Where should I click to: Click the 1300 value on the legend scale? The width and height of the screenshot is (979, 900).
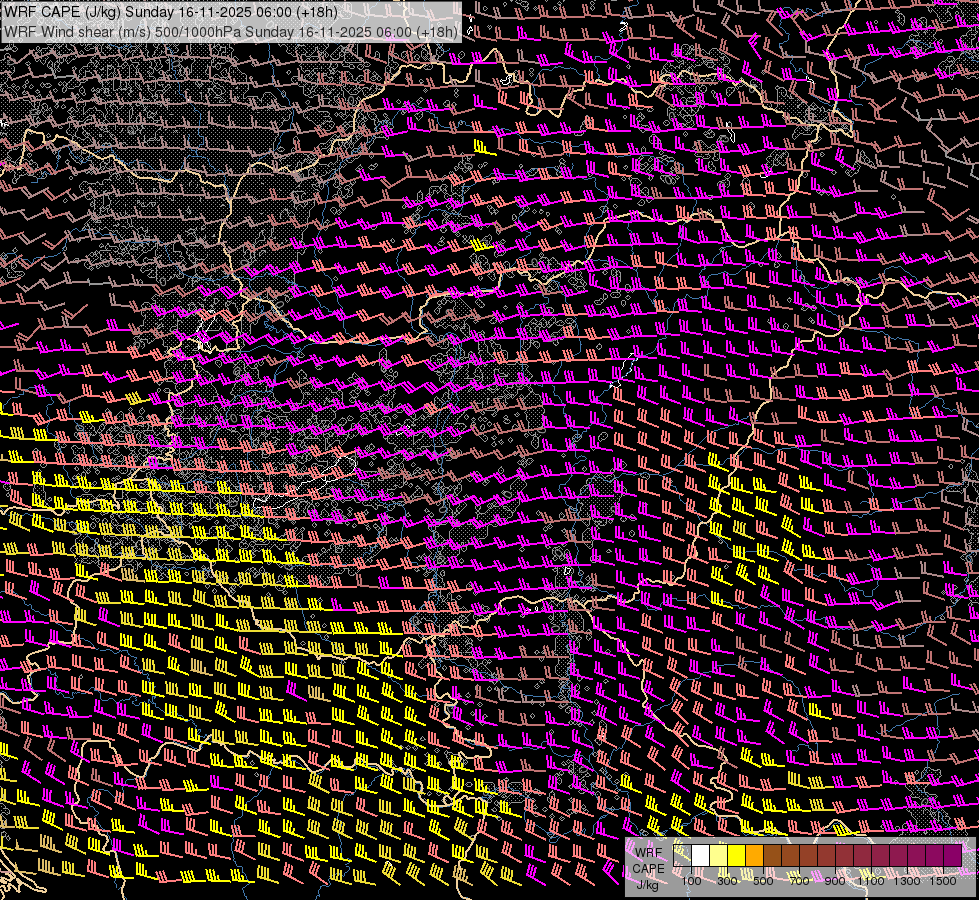pyautogui.click(x=907, y=881)
